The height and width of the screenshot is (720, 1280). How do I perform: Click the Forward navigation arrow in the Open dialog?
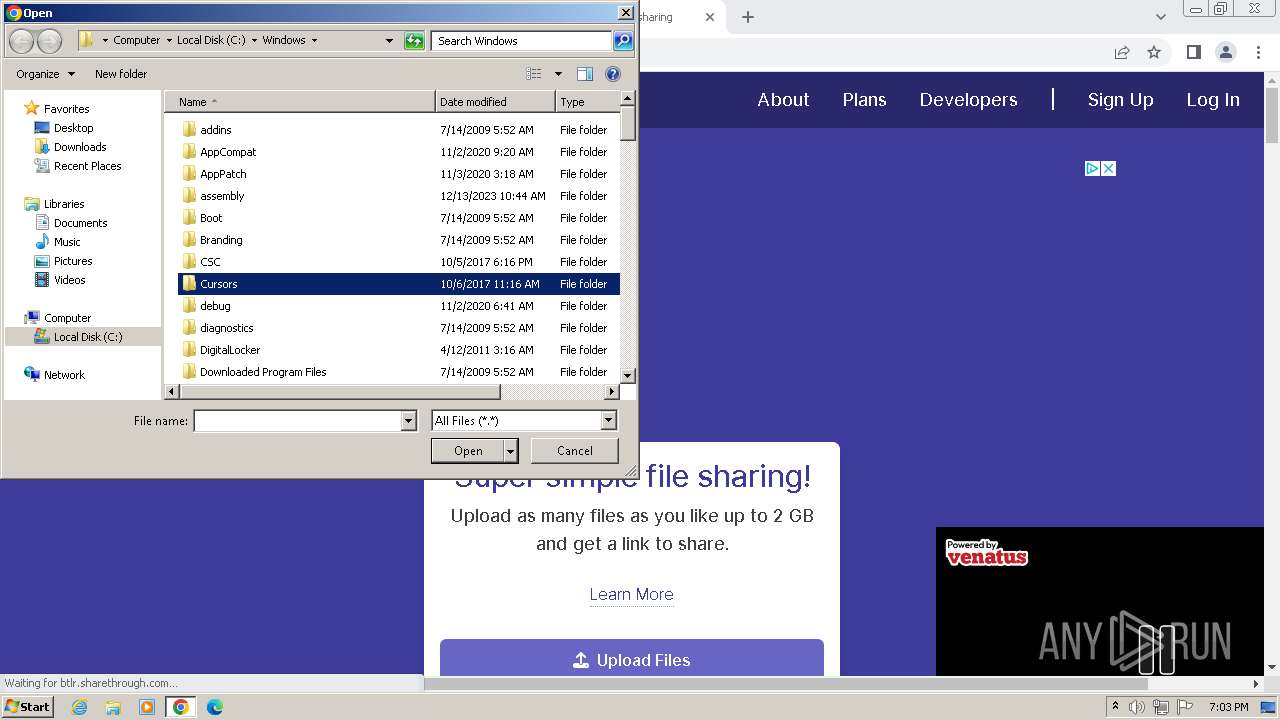pyautogui.click(x=49, y=41)
